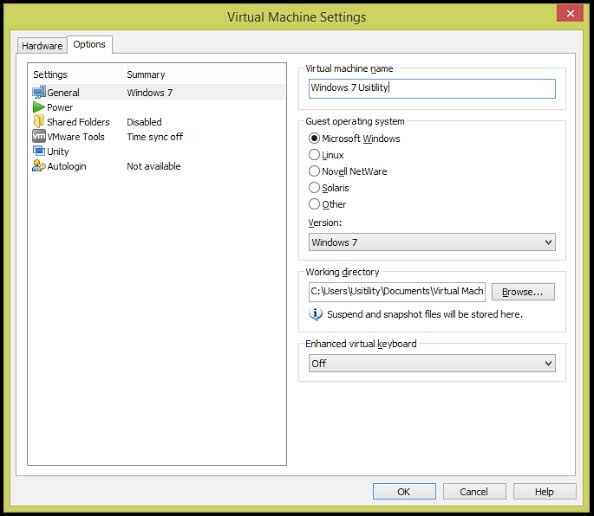Click the green Power arrow icon
Screen dimensions: 594x516
tap(39, 107)
